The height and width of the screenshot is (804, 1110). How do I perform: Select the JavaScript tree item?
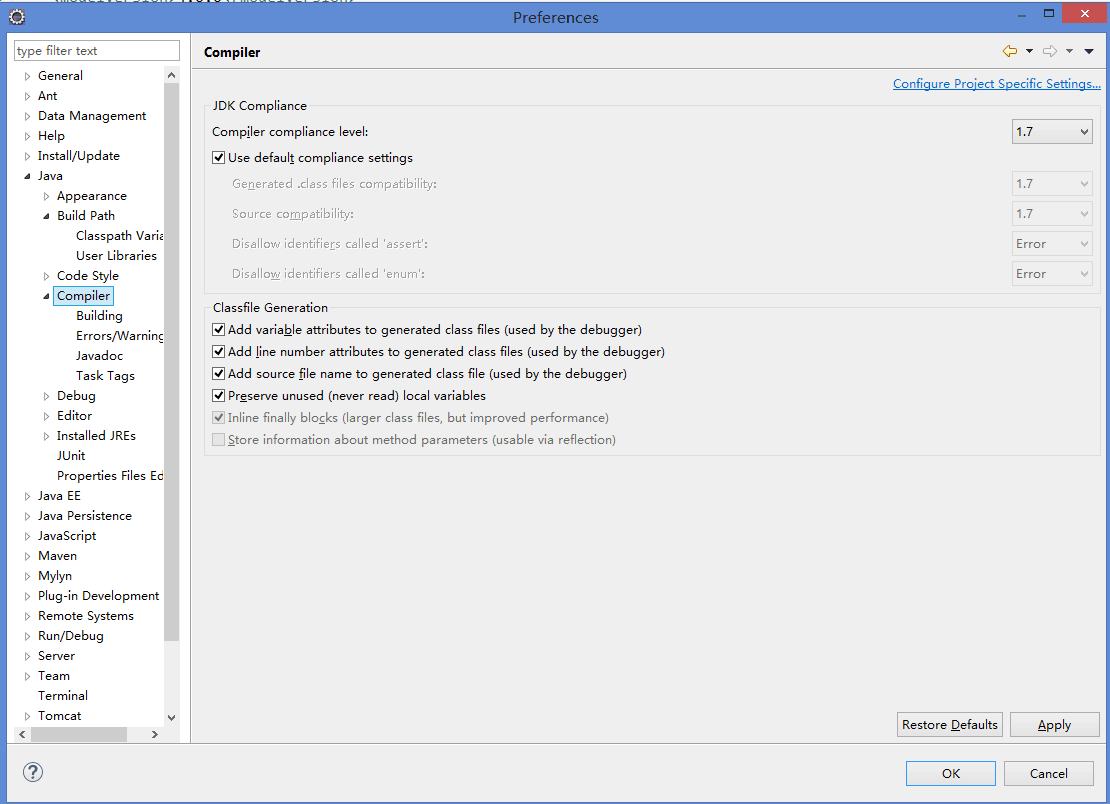tap(67, 536)
